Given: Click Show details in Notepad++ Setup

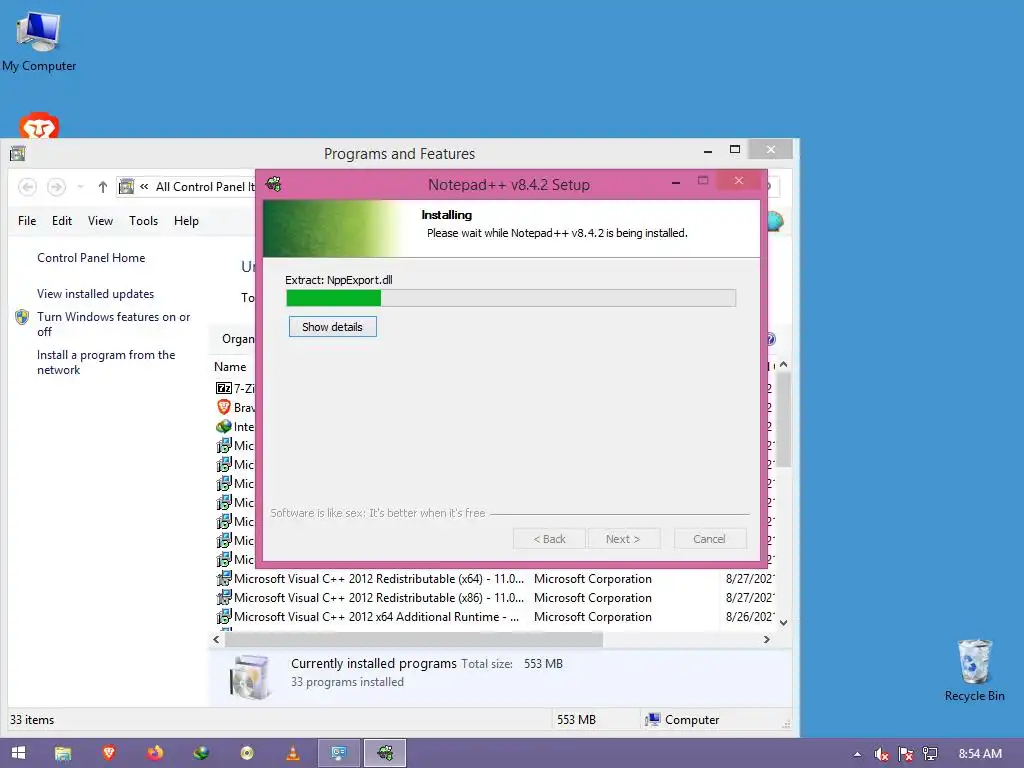Looking at the screenshot, I should tap(332, 327).
